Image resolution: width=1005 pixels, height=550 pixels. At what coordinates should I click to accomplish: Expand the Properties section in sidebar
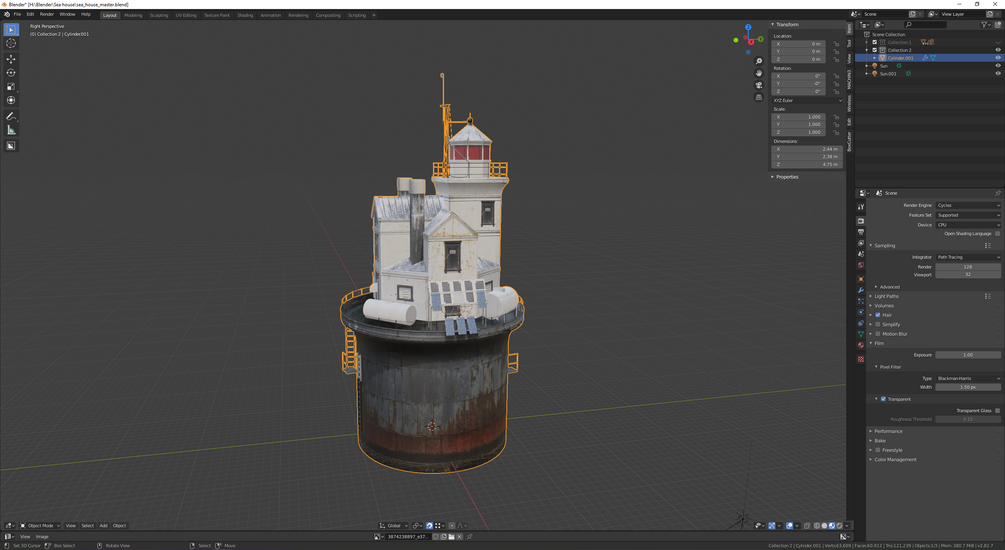pos(786,177)
